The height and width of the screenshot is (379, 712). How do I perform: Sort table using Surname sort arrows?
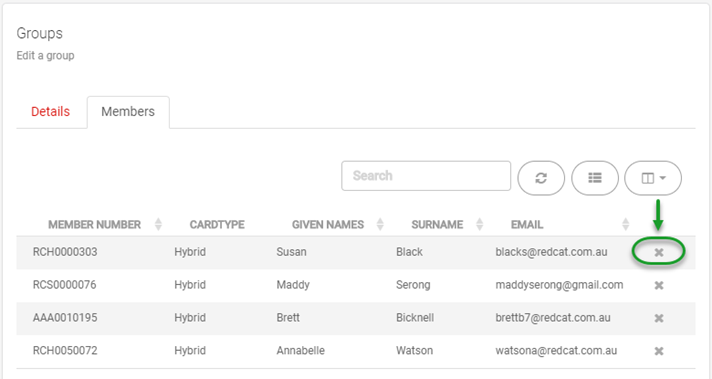click(480, 224)
